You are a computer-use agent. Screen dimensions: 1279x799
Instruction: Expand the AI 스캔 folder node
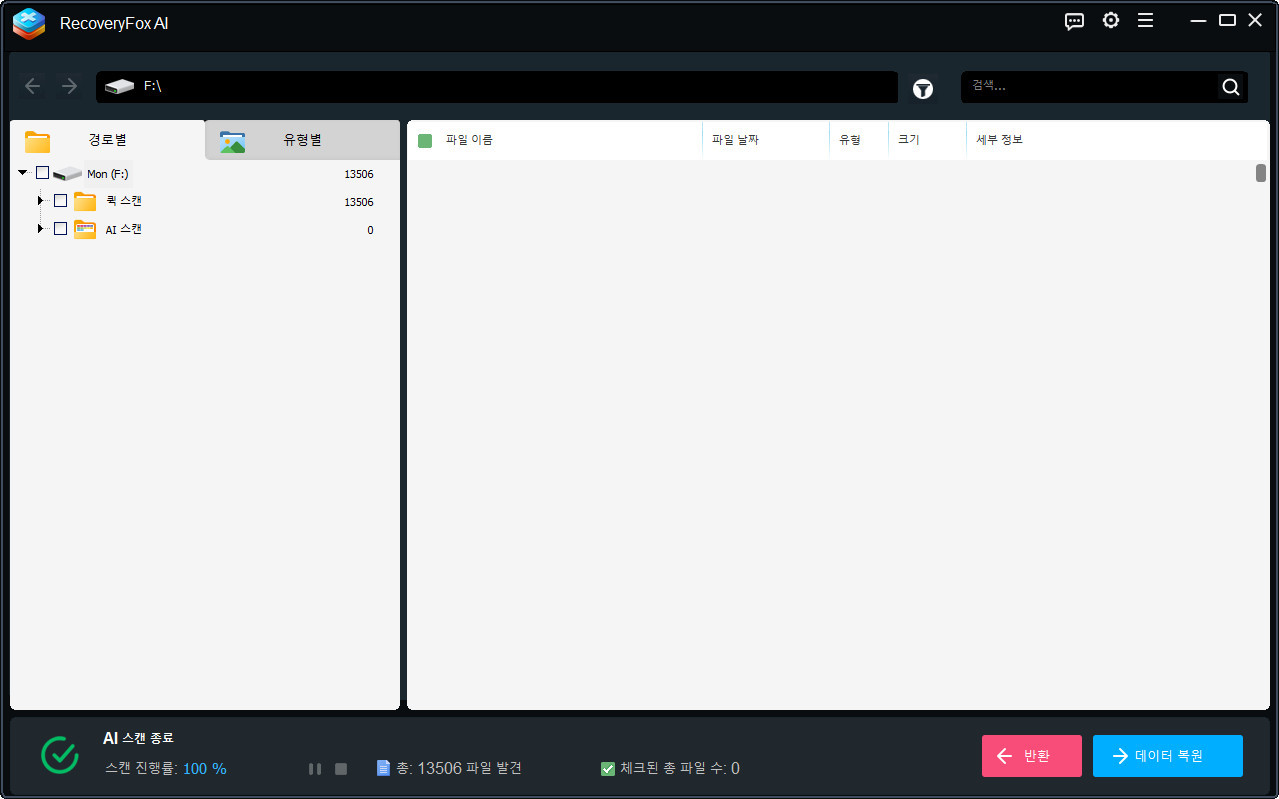(x=41, y=229)
